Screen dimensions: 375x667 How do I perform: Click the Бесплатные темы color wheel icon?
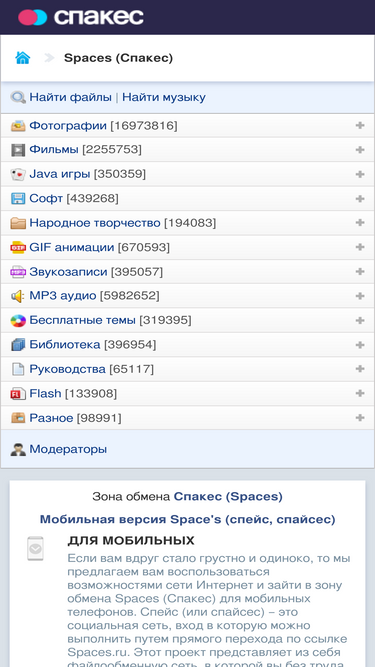point(18,320)
